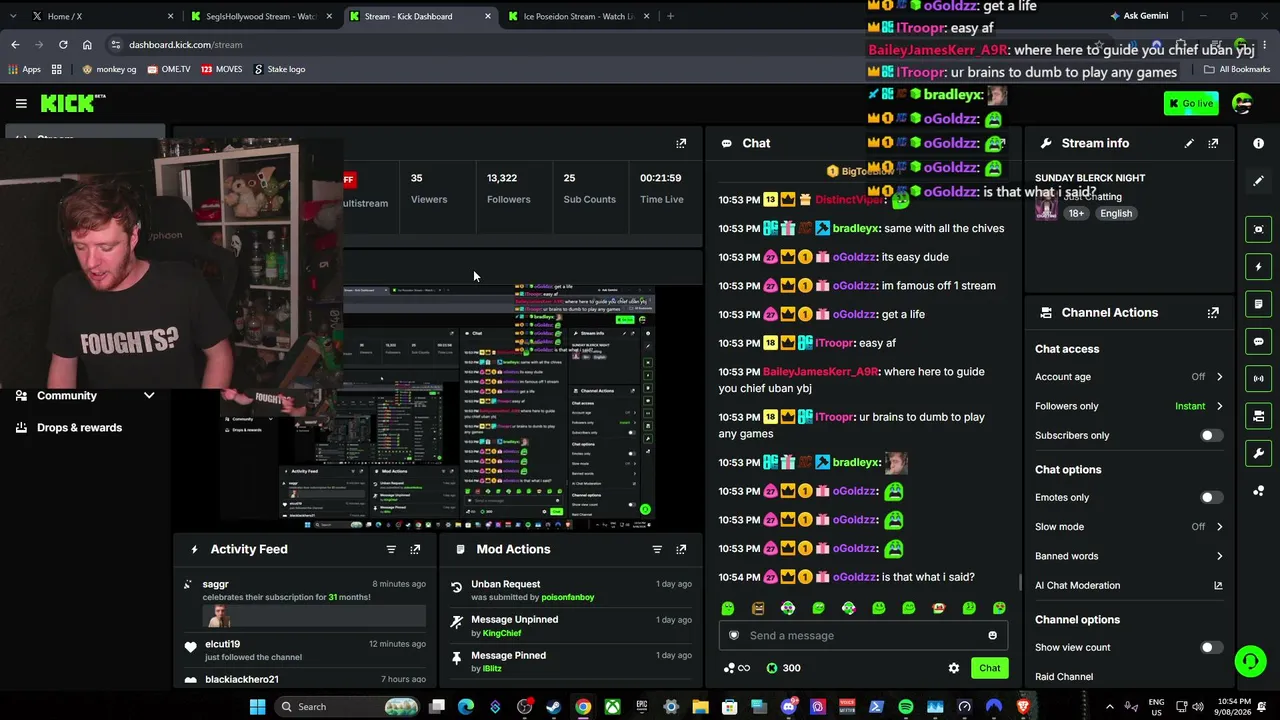This screenshot has height=720, width=1280.
Task: Open the emoji picker in message box
Action: coord(992,635)
